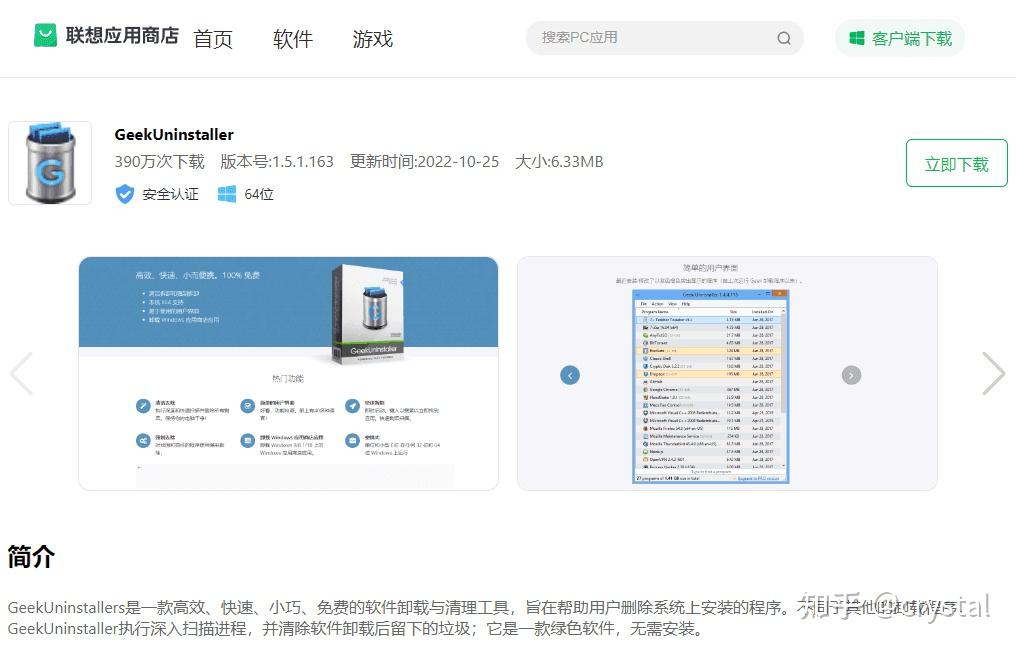This screenshot has width=1016, height=652.
Task: Show previous screenshot with left carousel arrow
Action: (x=21, y=373)
